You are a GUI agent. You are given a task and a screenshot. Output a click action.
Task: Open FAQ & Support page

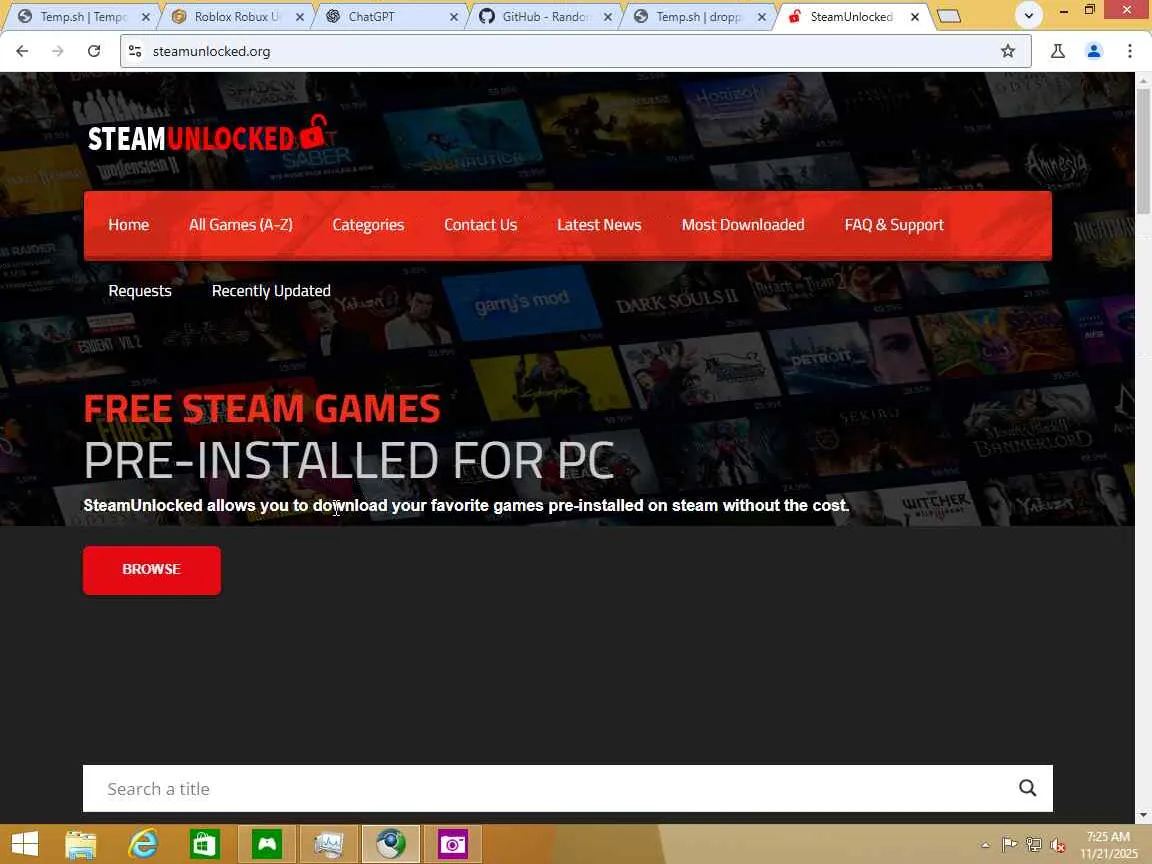(x=894, y=225)
